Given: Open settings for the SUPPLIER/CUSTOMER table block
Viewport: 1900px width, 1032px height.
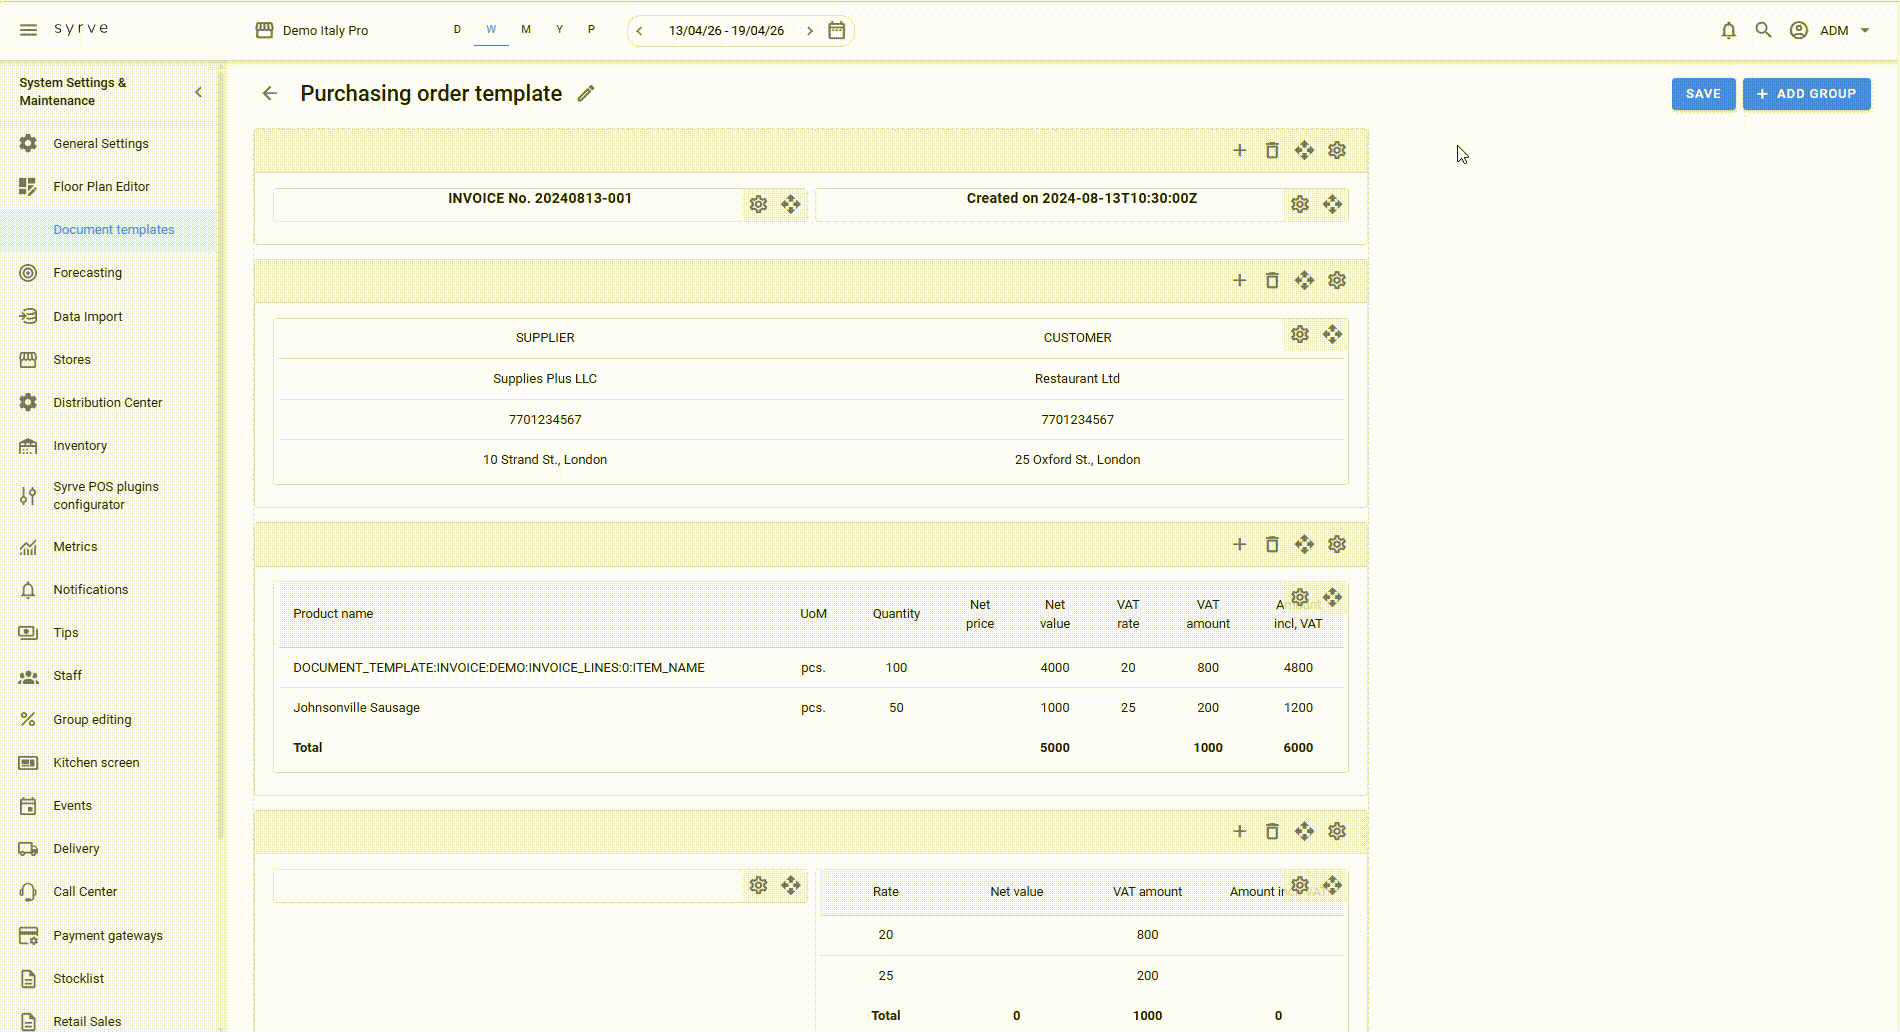Looking at the screenshot, I should (x=1299, y=334).
